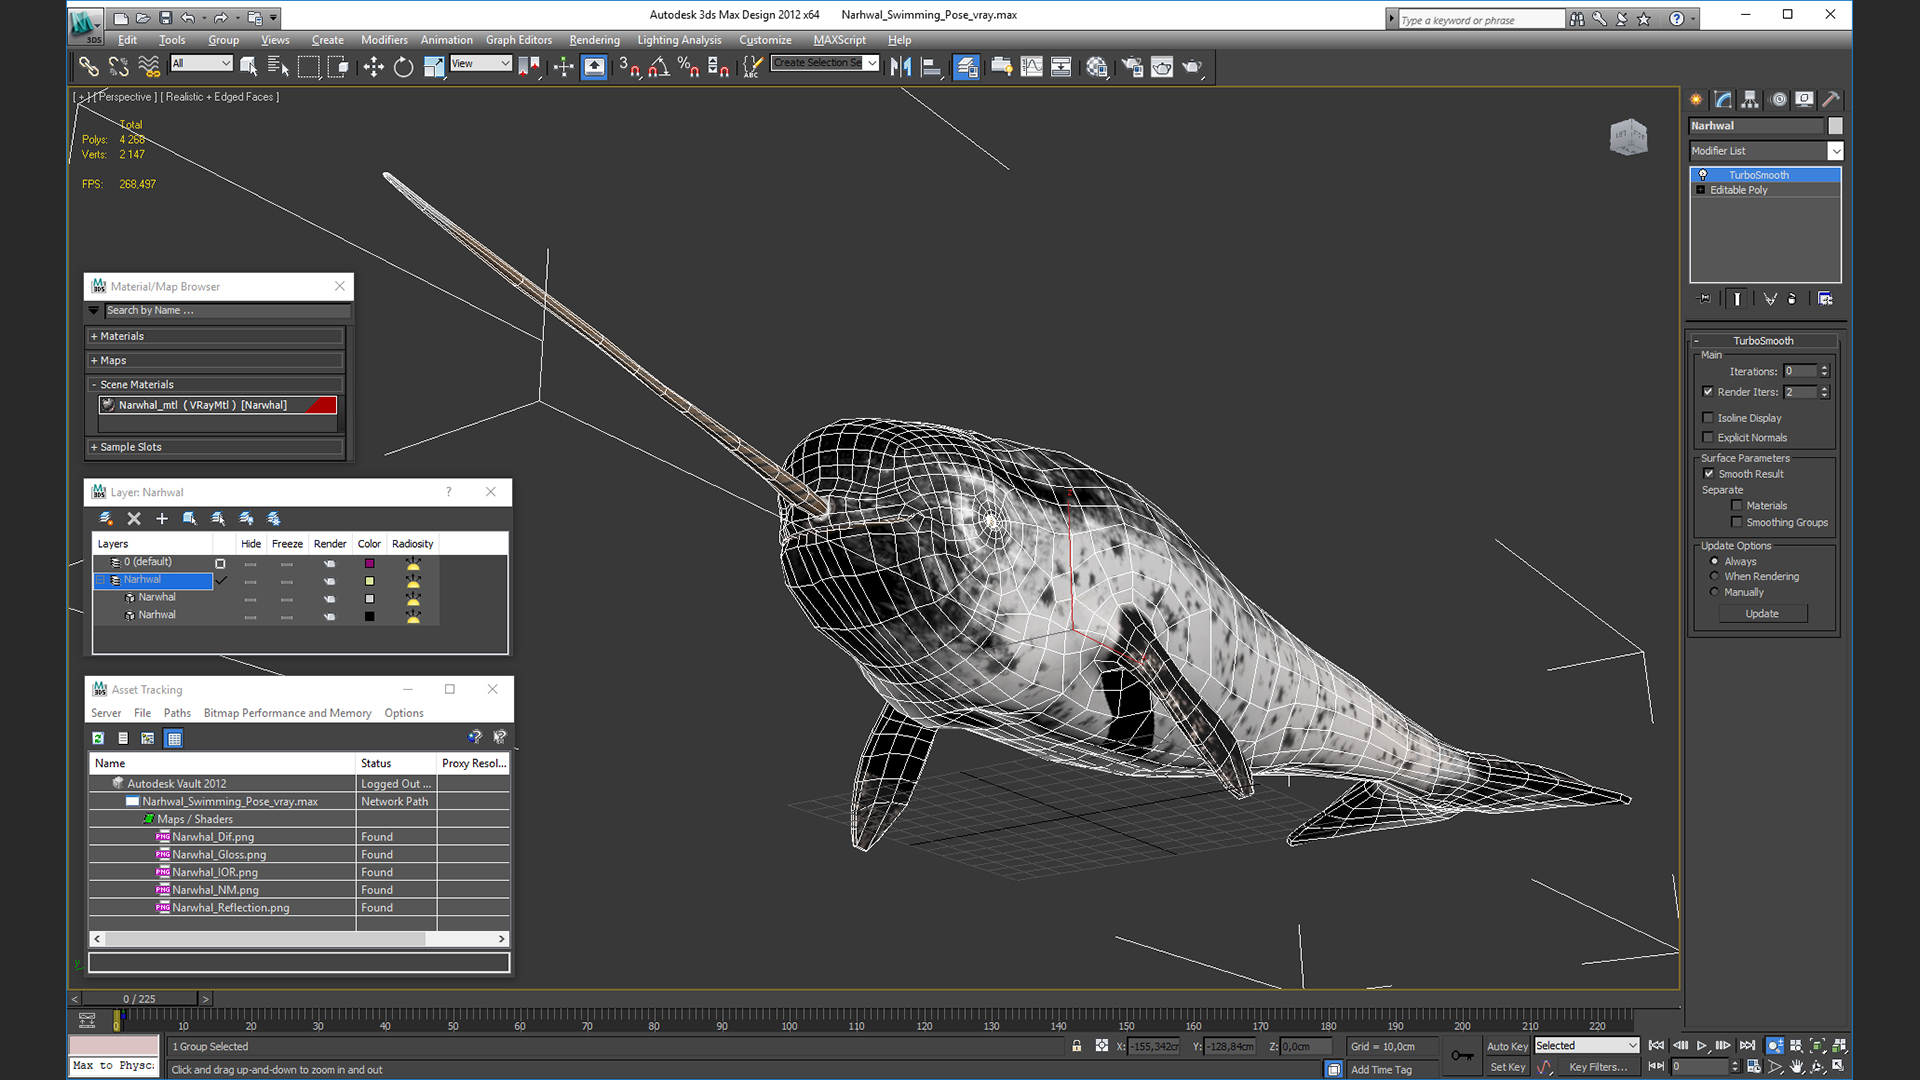Activate the Select Object tool
Screen dimensions: 1920x1080
click(x=248, y=67)
